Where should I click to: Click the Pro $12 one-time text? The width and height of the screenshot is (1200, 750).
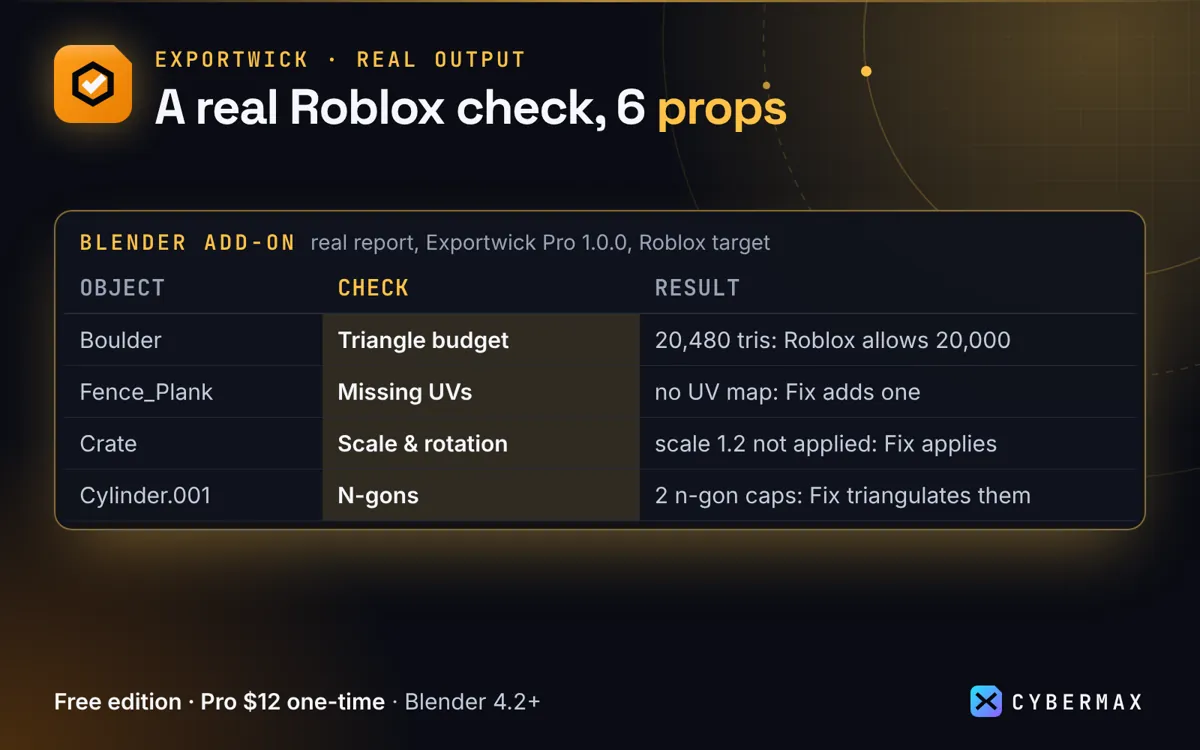pyautogui.click(x=293, y=702)
